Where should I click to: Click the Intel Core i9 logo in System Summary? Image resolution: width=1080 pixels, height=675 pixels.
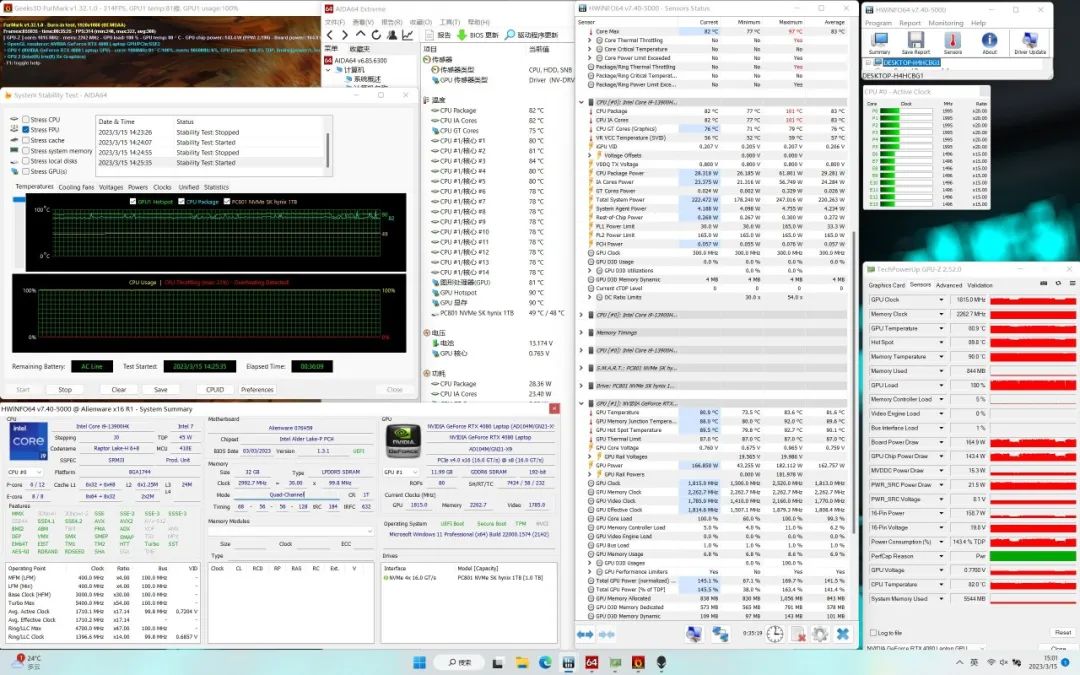pyautogui.click(x=28, y=442)
